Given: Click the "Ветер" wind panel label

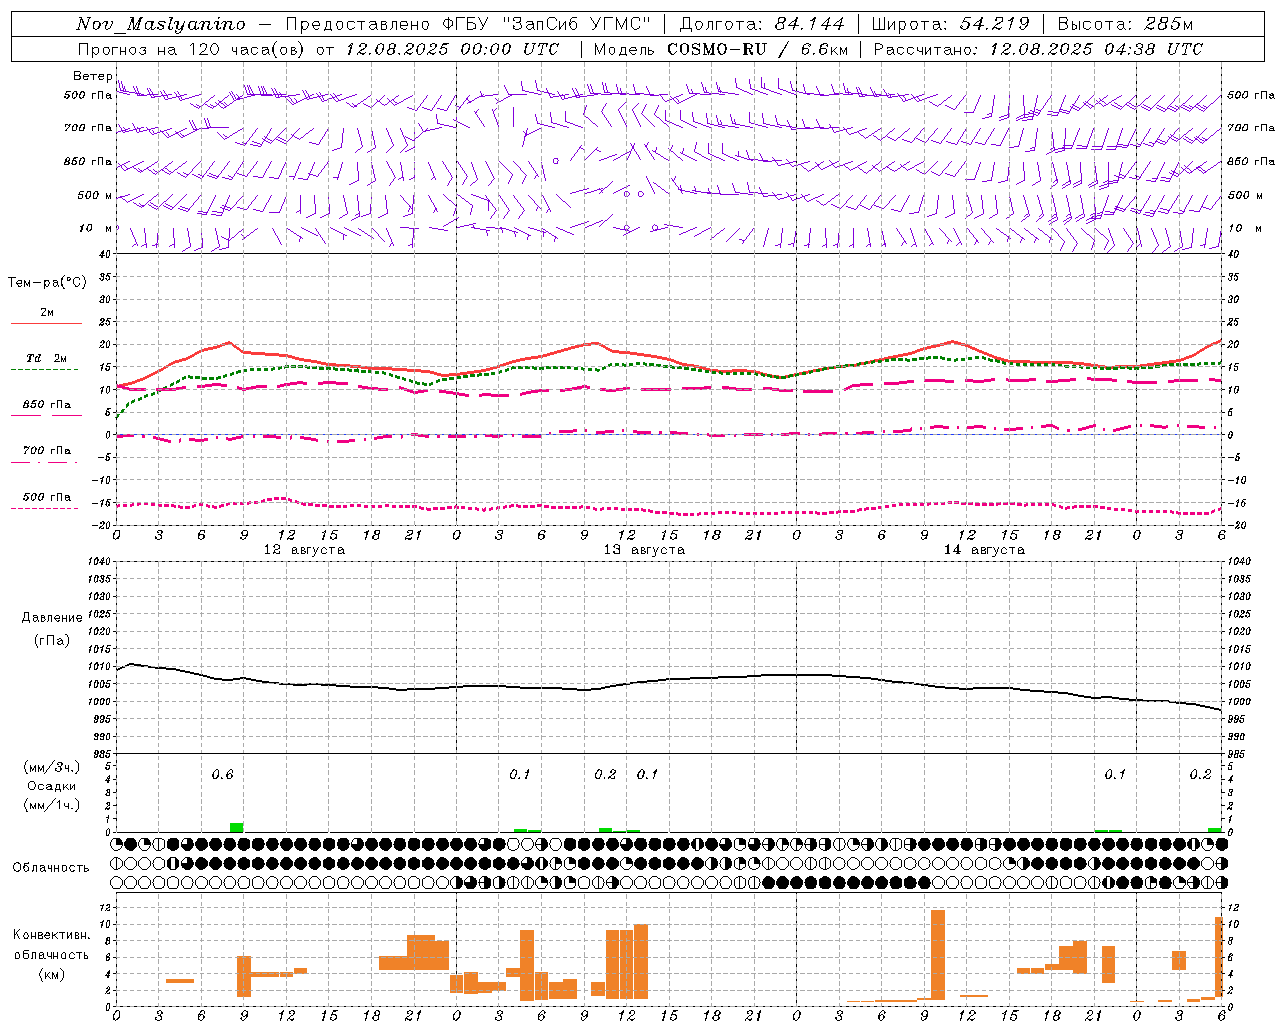Looking at the screenshot, I should click(92, 76).
